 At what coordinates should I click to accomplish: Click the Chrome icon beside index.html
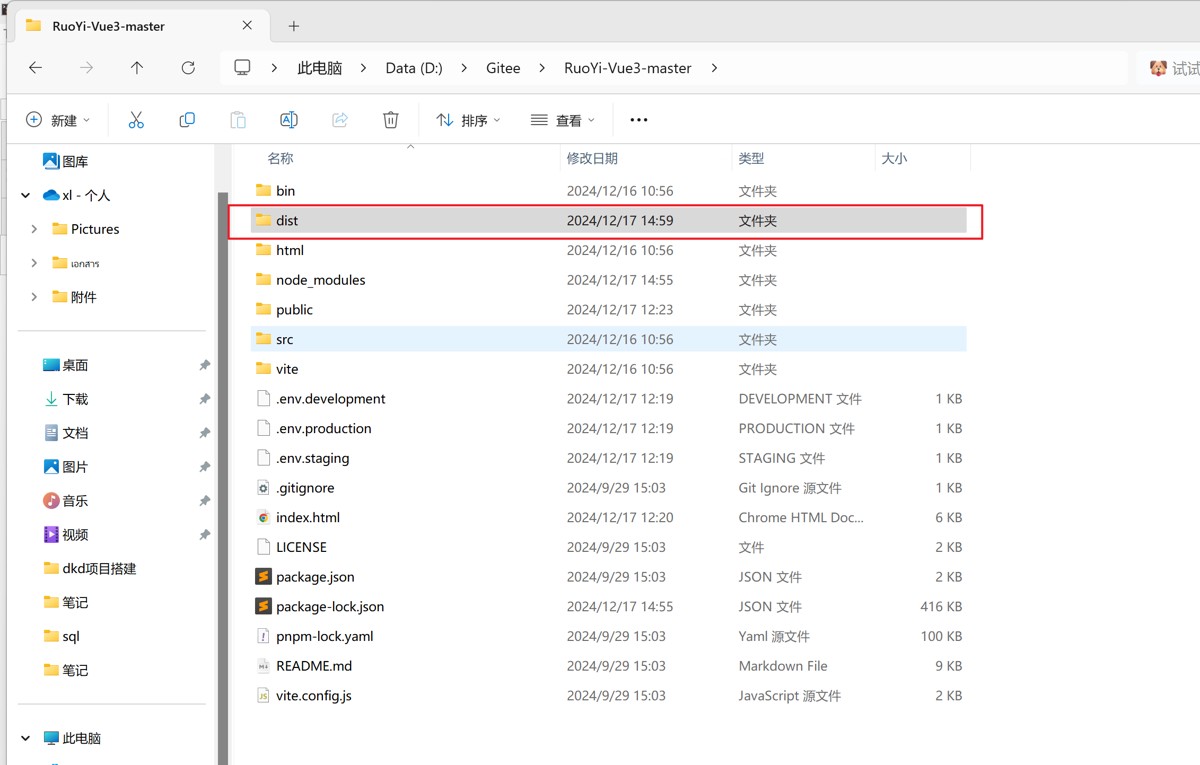click(x=263, y=518)
